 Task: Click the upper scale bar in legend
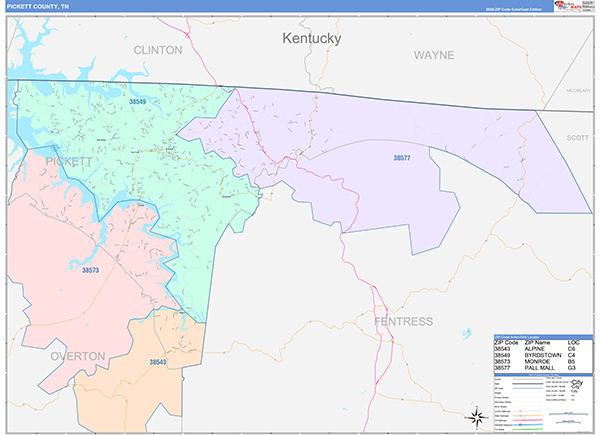(568, 414)
